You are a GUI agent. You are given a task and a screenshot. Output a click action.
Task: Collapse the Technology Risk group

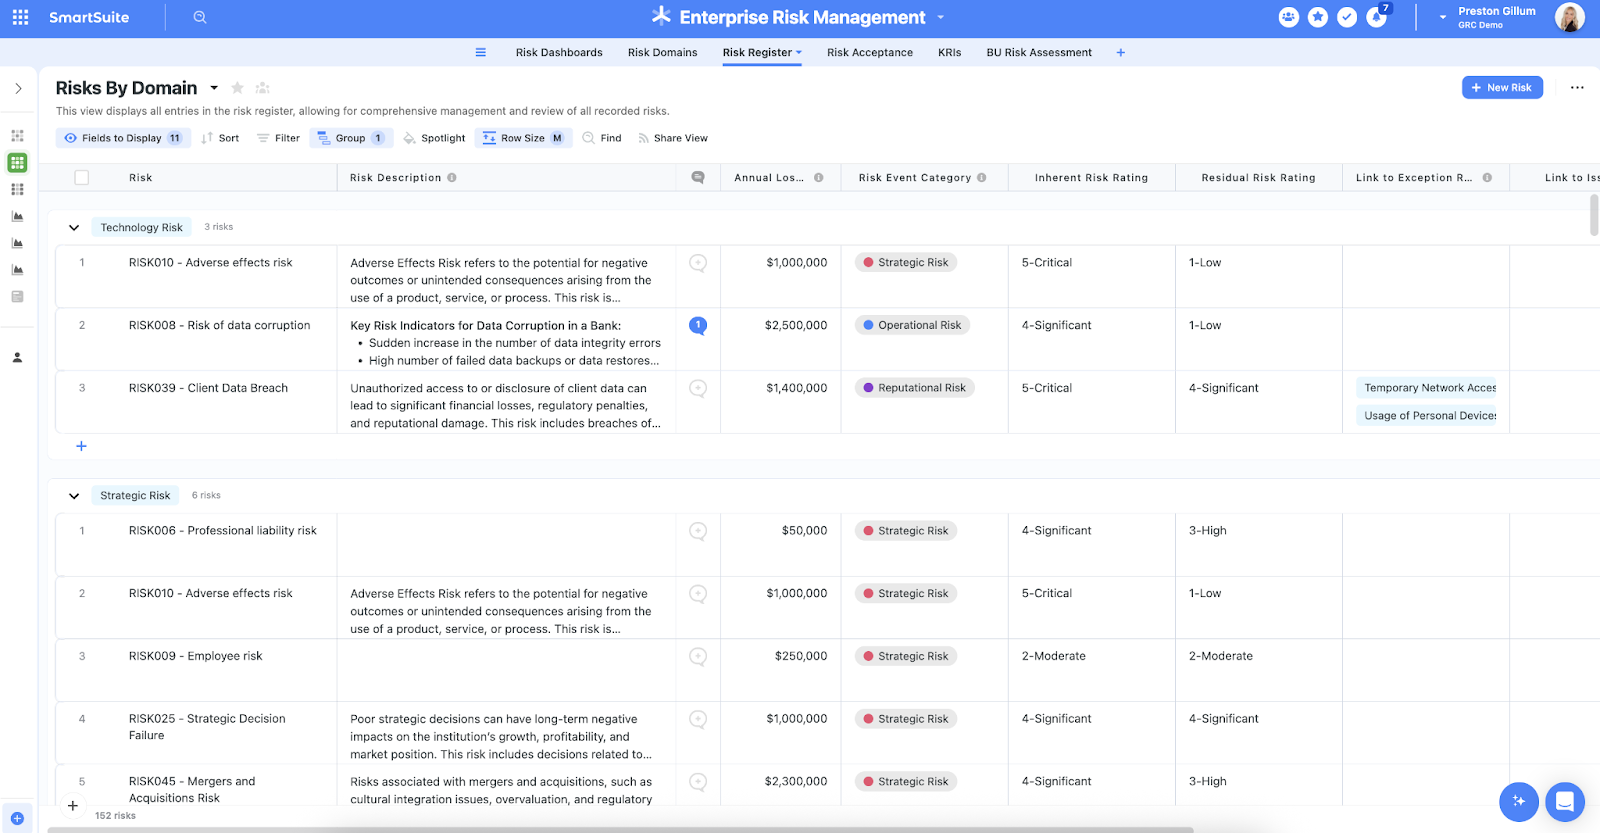coord(74,228)
